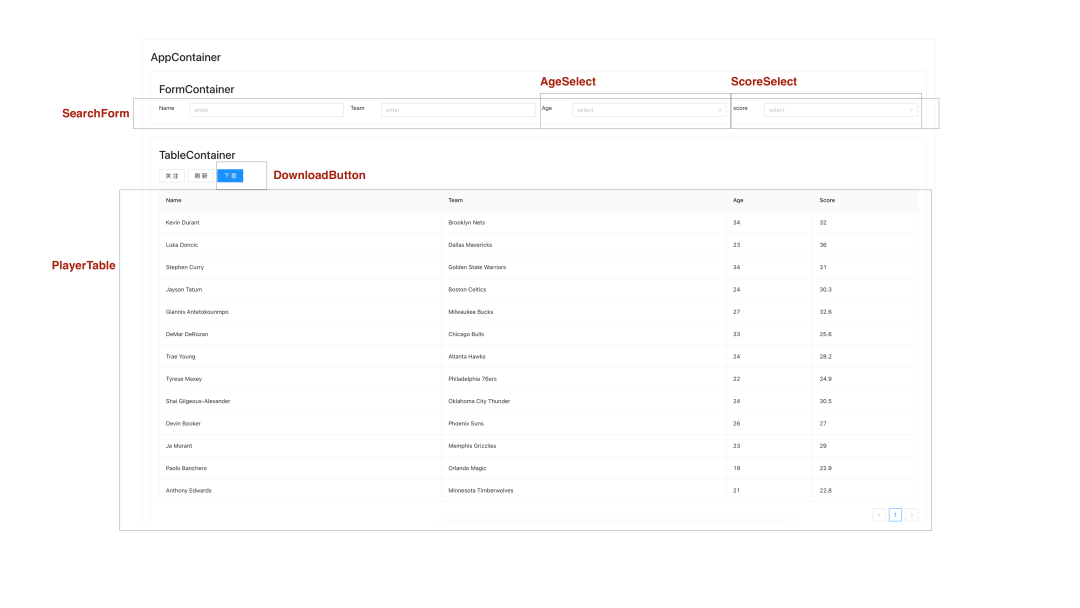Select the Trae Young name cell
1080x608 pixels.
[x=300, y=357]
